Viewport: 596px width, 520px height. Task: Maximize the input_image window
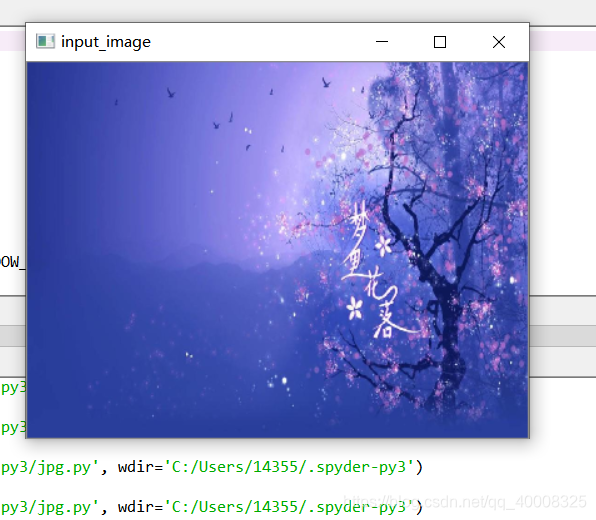(x=440, y=41)
